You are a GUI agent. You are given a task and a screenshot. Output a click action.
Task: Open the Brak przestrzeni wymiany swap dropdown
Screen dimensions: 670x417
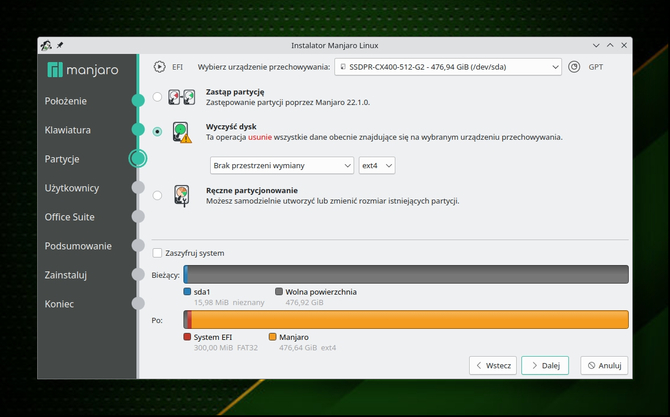point(282,165)
